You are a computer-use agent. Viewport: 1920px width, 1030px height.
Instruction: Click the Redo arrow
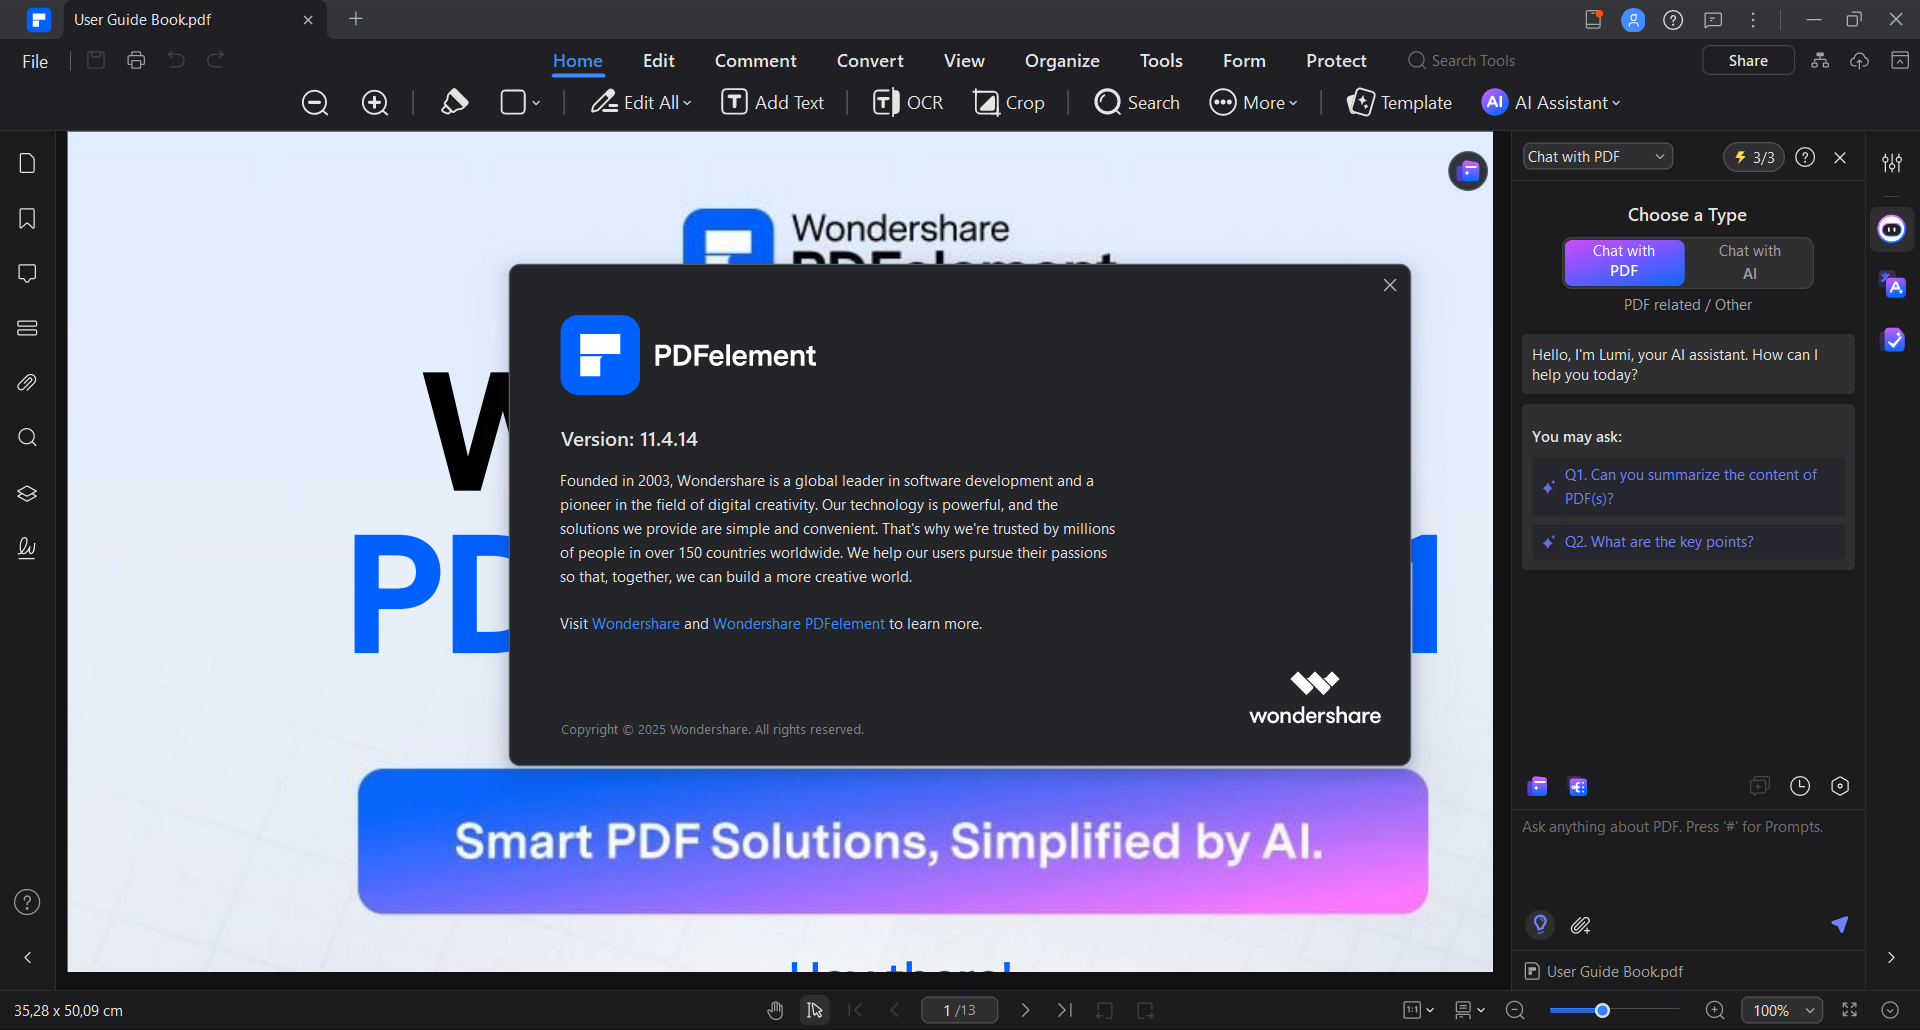(216, 60)
